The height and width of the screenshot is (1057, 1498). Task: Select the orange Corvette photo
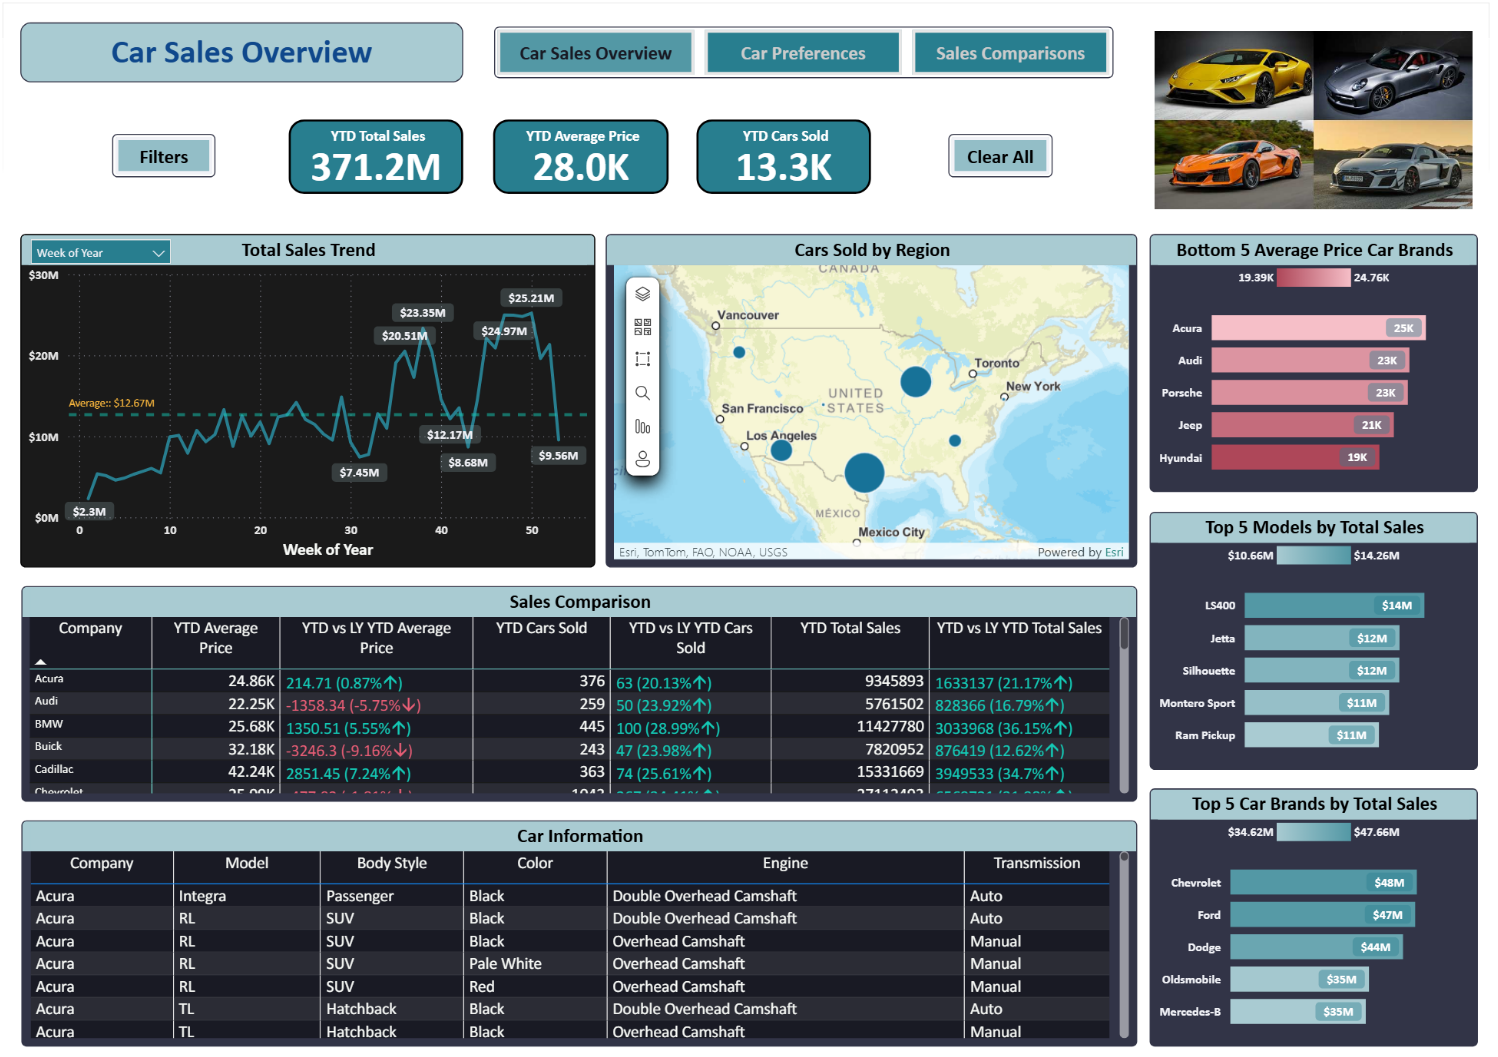1234,164
